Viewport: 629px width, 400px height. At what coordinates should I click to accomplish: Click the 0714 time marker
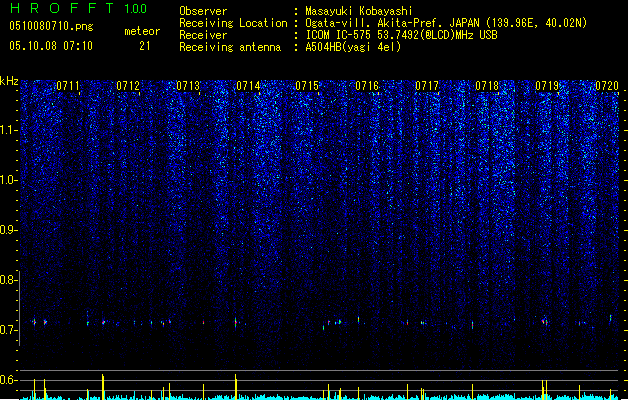248,86
